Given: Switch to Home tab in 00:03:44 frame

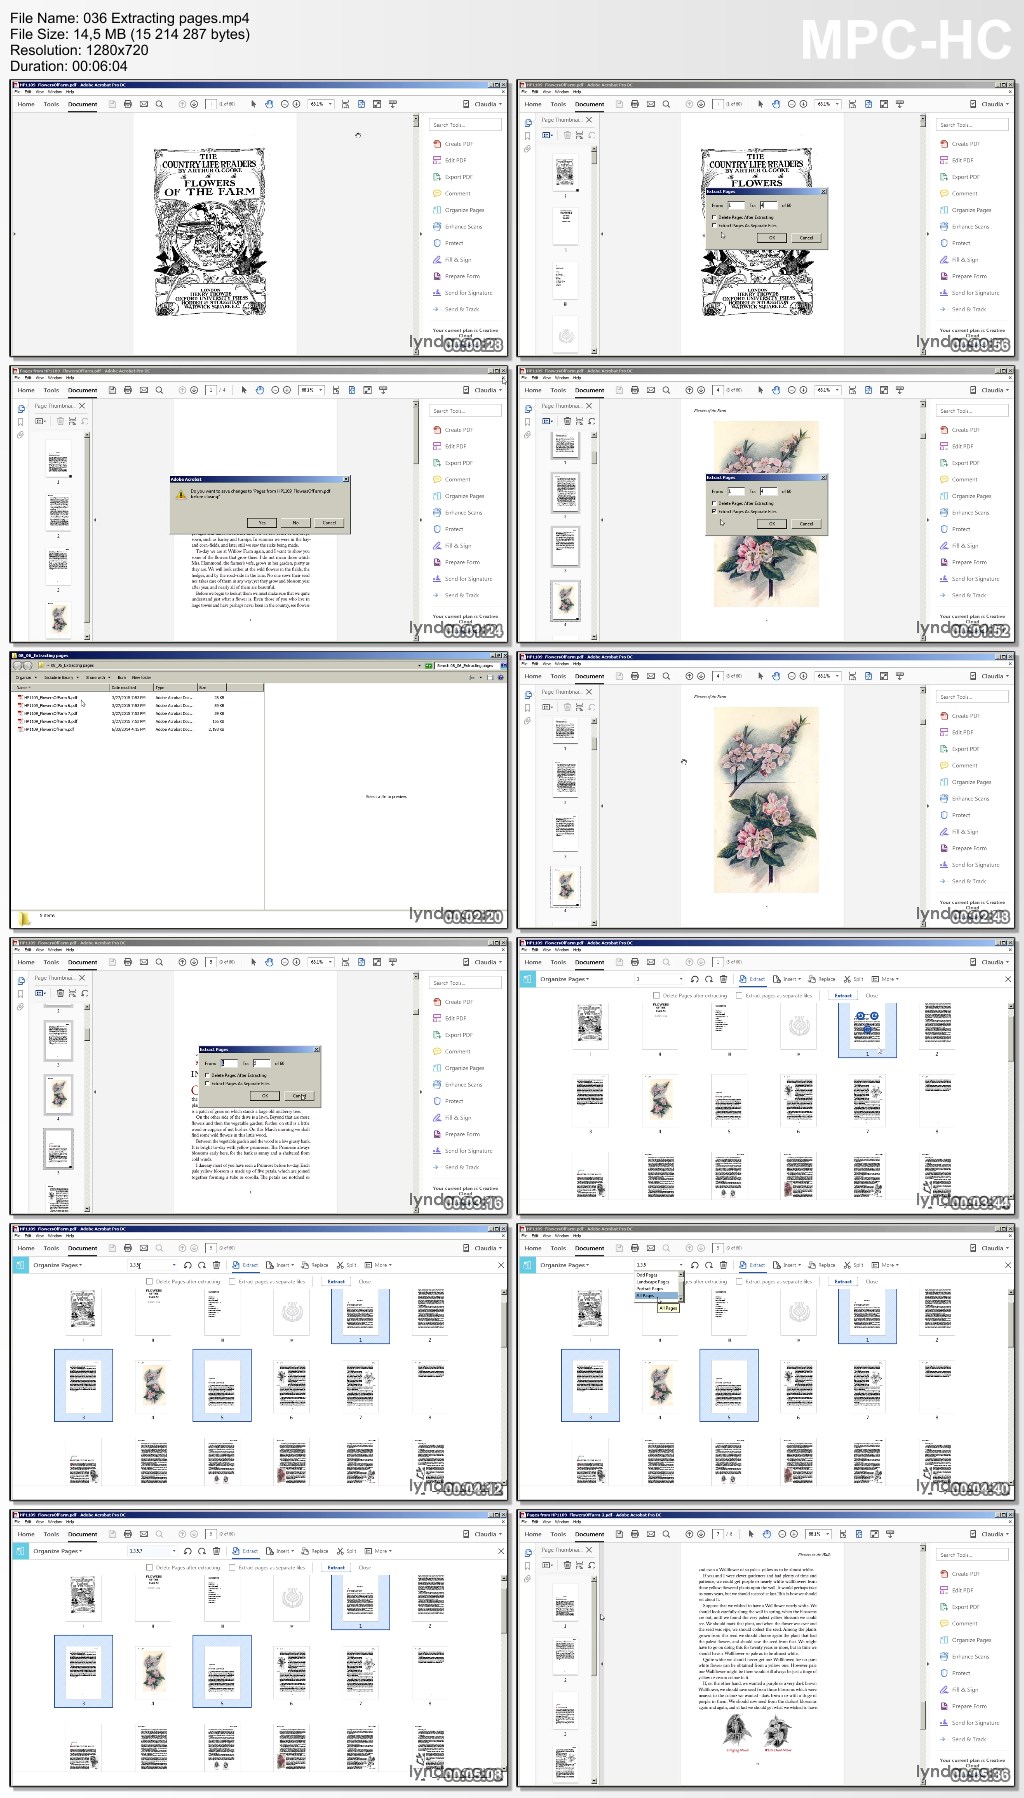Looking at the screenshot, I should tap(533, 962).
